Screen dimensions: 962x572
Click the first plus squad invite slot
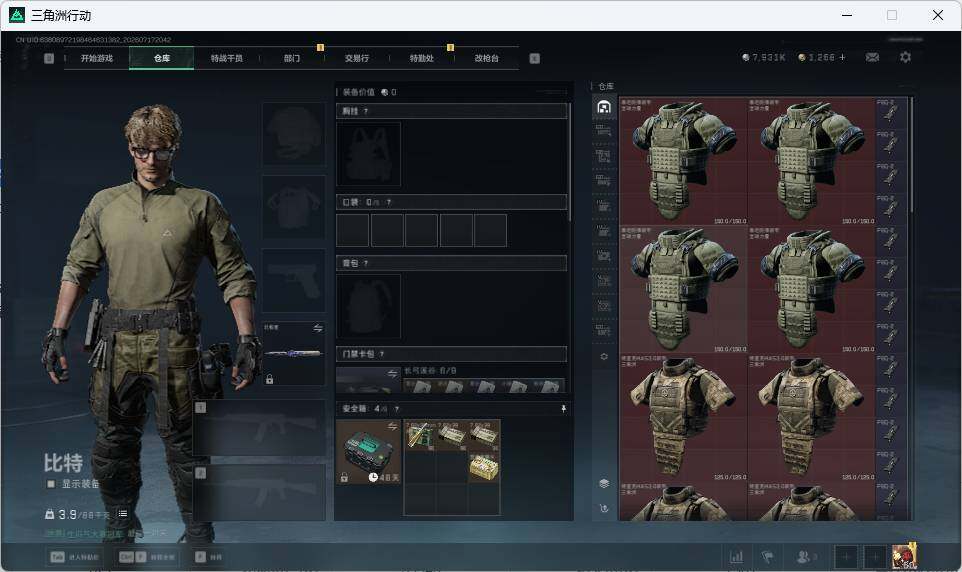click(845, 557)
